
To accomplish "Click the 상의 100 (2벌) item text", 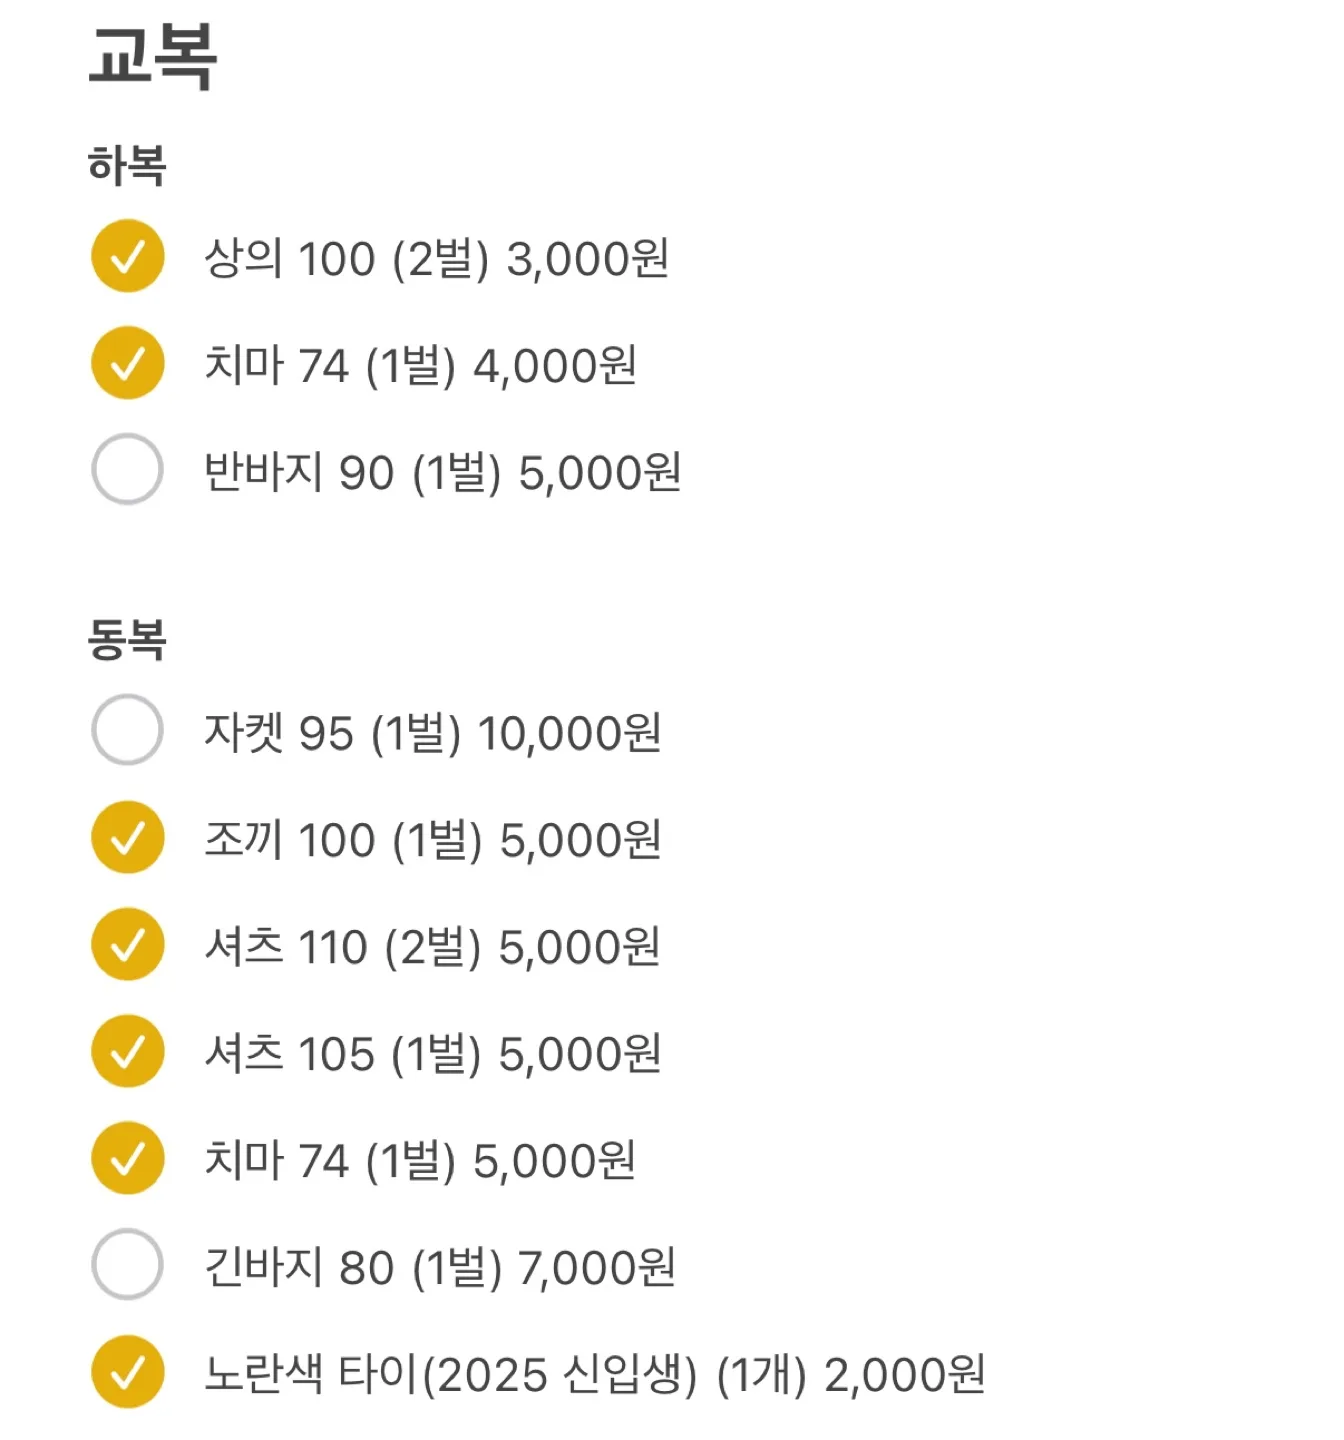I will 436,259.
